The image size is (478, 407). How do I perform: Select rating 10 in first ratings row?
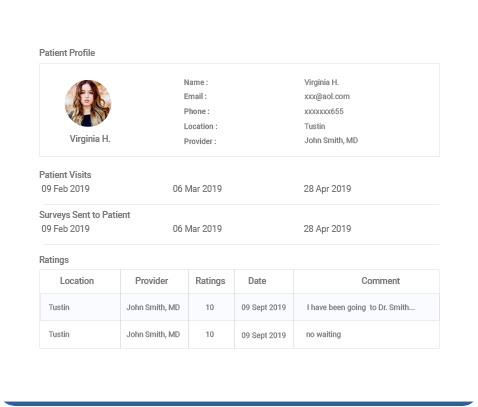coord(209,307)
